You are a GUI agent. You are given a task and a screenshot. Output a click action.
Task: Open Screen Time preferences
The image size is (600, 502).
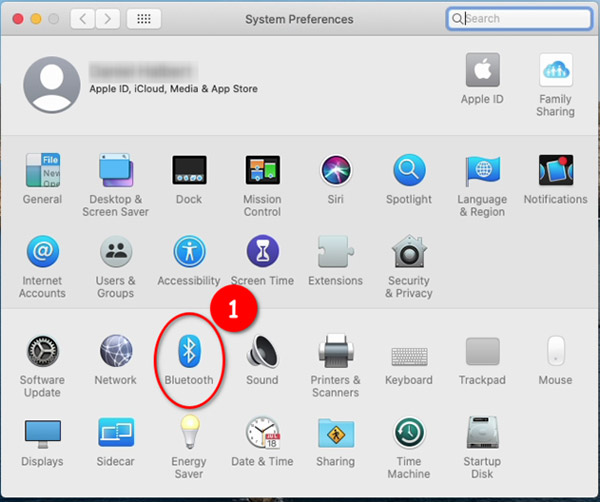[262, 253]
